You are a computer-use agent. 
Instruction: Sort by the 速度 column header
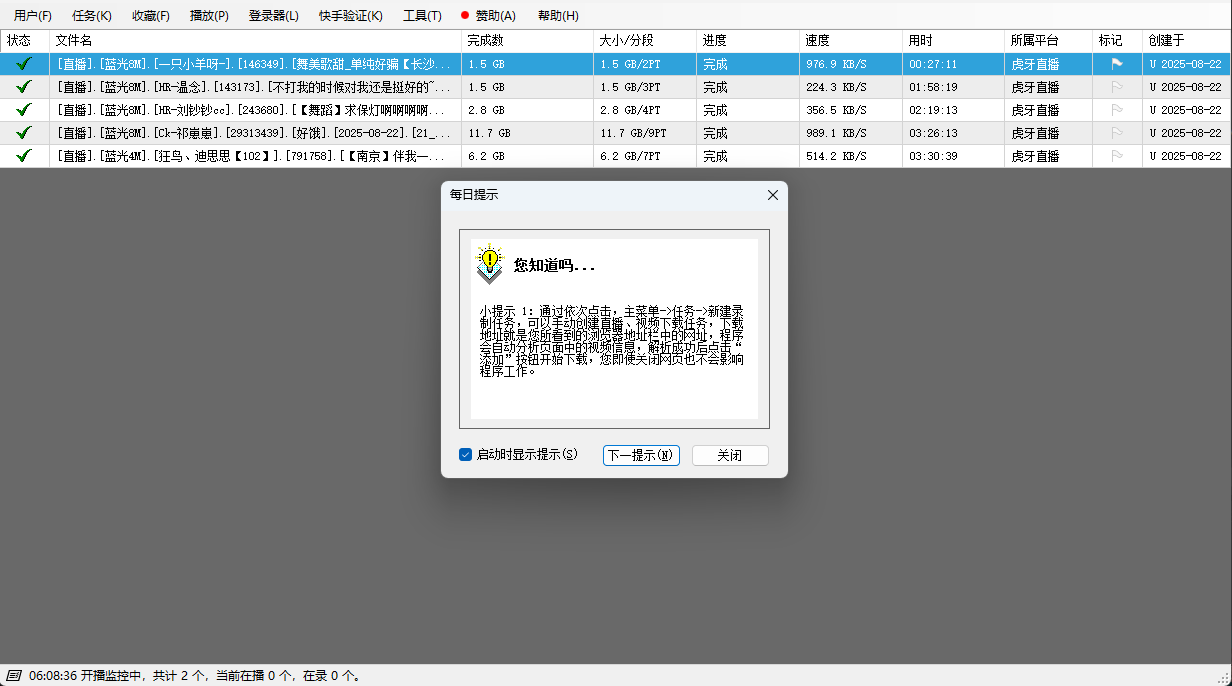pyautogui.click(x=817, y=41)
